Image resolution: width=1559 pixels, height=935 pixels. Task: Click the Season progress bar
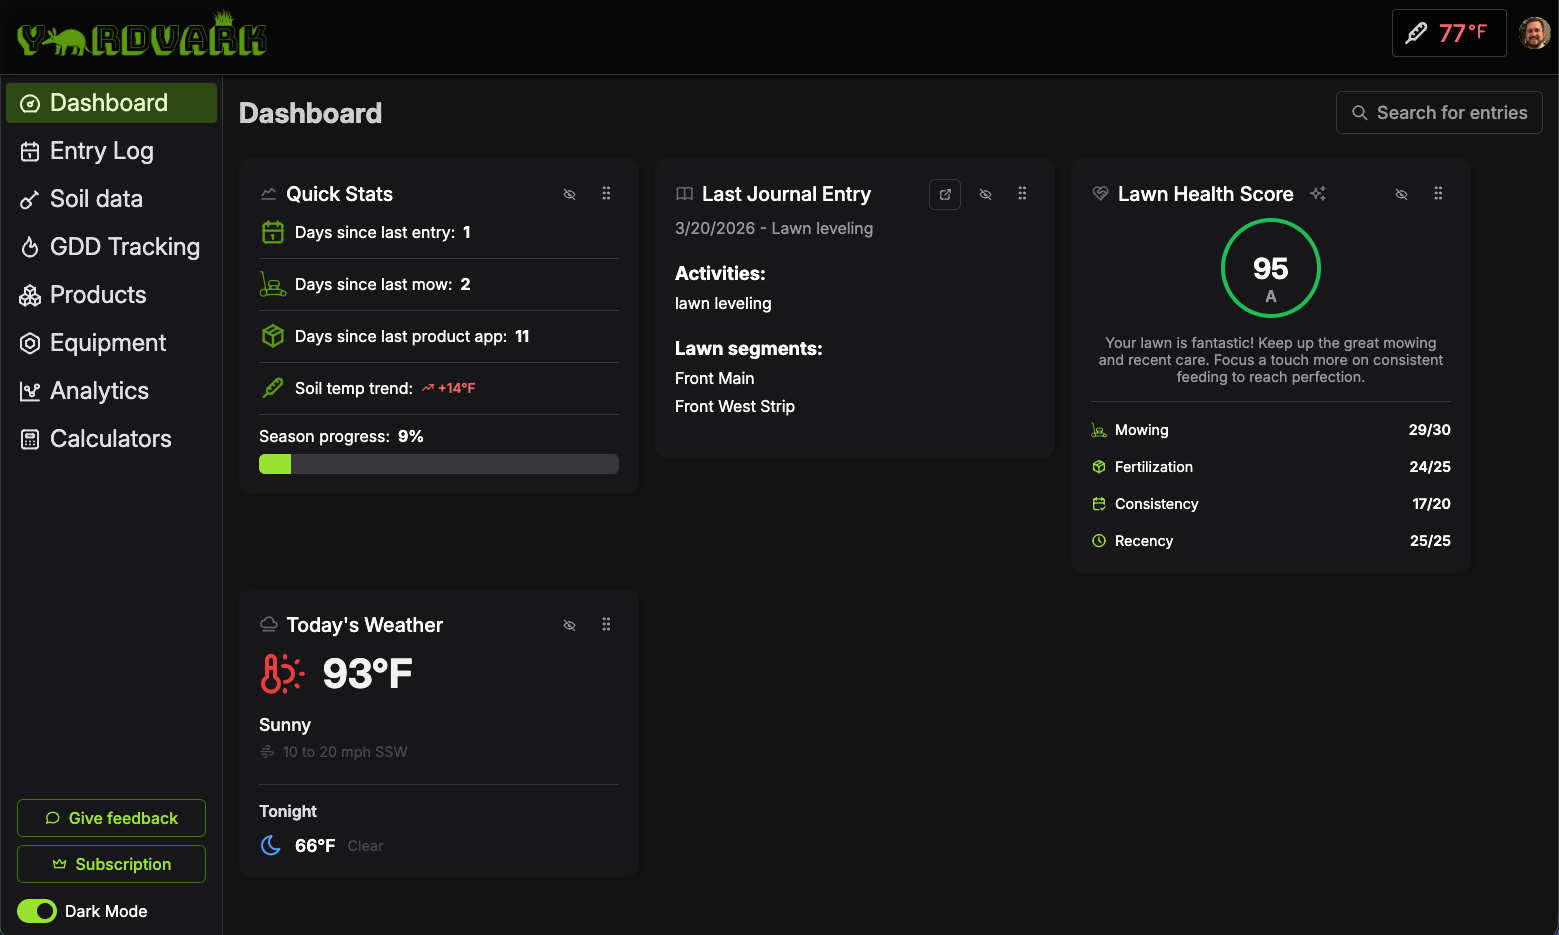tap(438, 463)
